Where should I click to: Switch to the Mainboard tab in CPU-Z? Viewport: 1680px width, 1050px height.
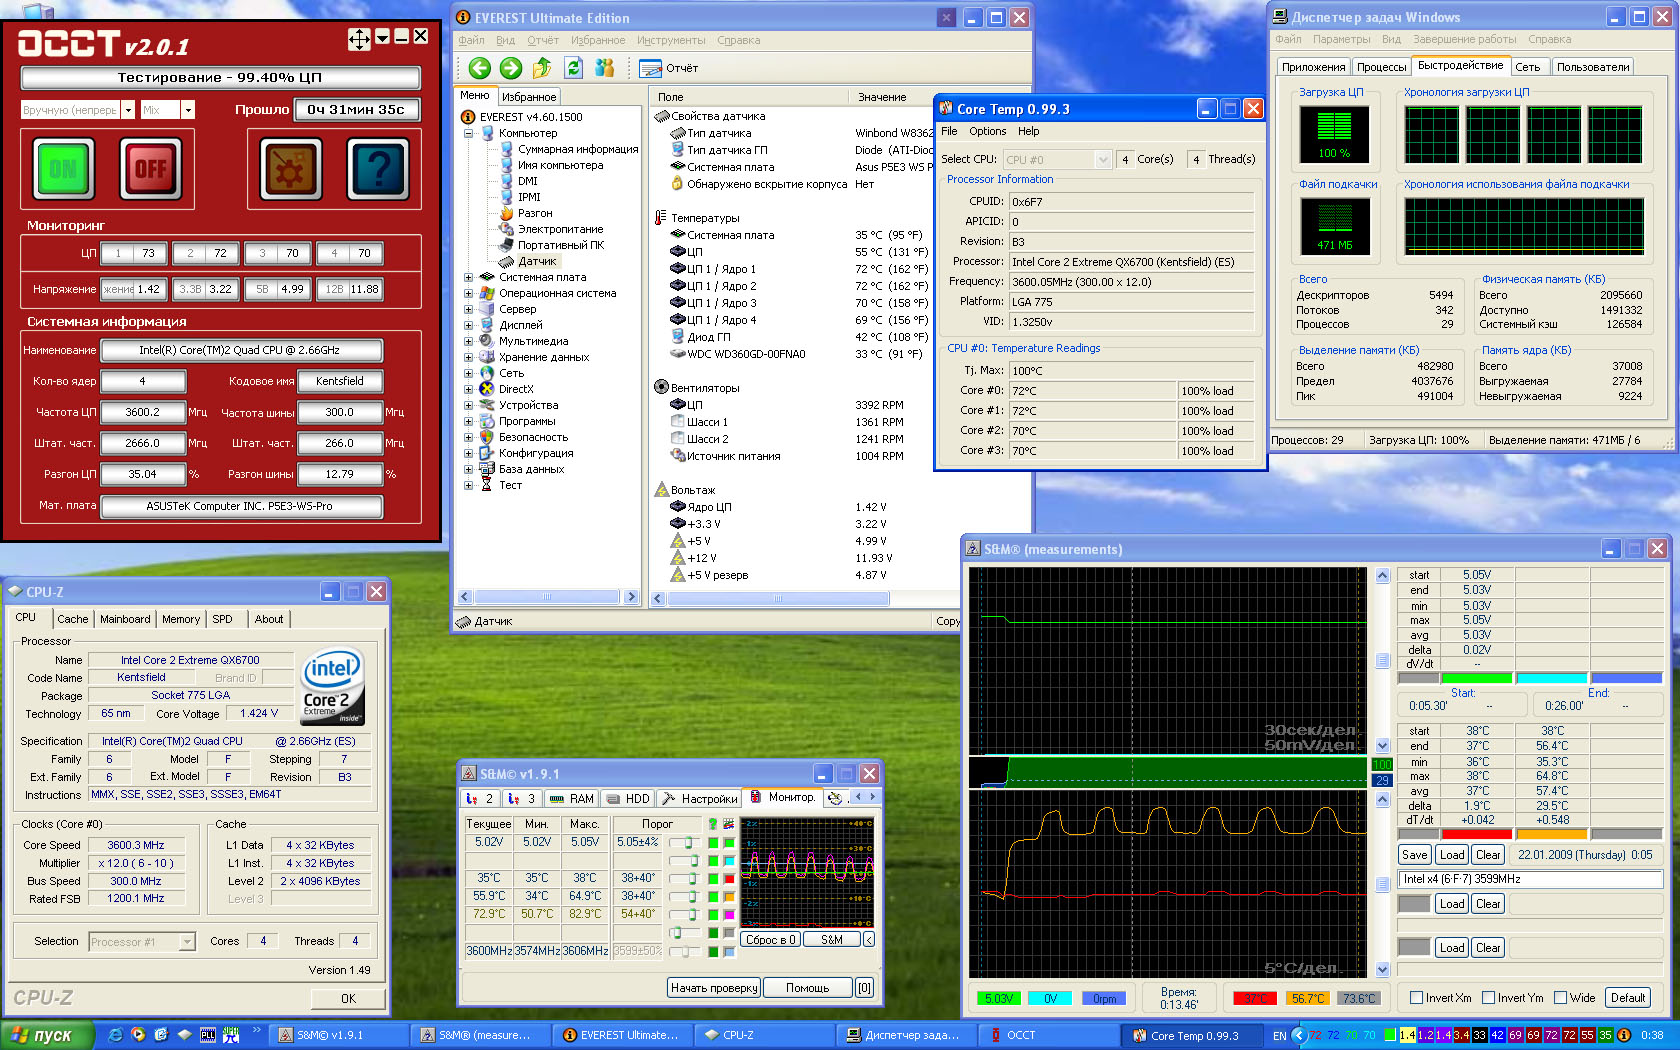click(x=125, y=619)
